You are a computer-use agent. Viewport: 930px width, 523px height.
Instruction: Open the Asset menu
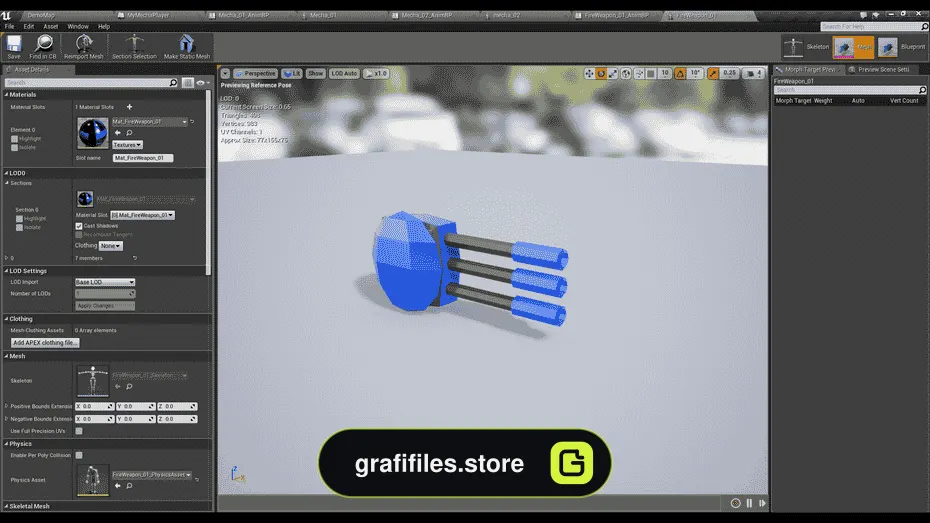tap(50, 27)
